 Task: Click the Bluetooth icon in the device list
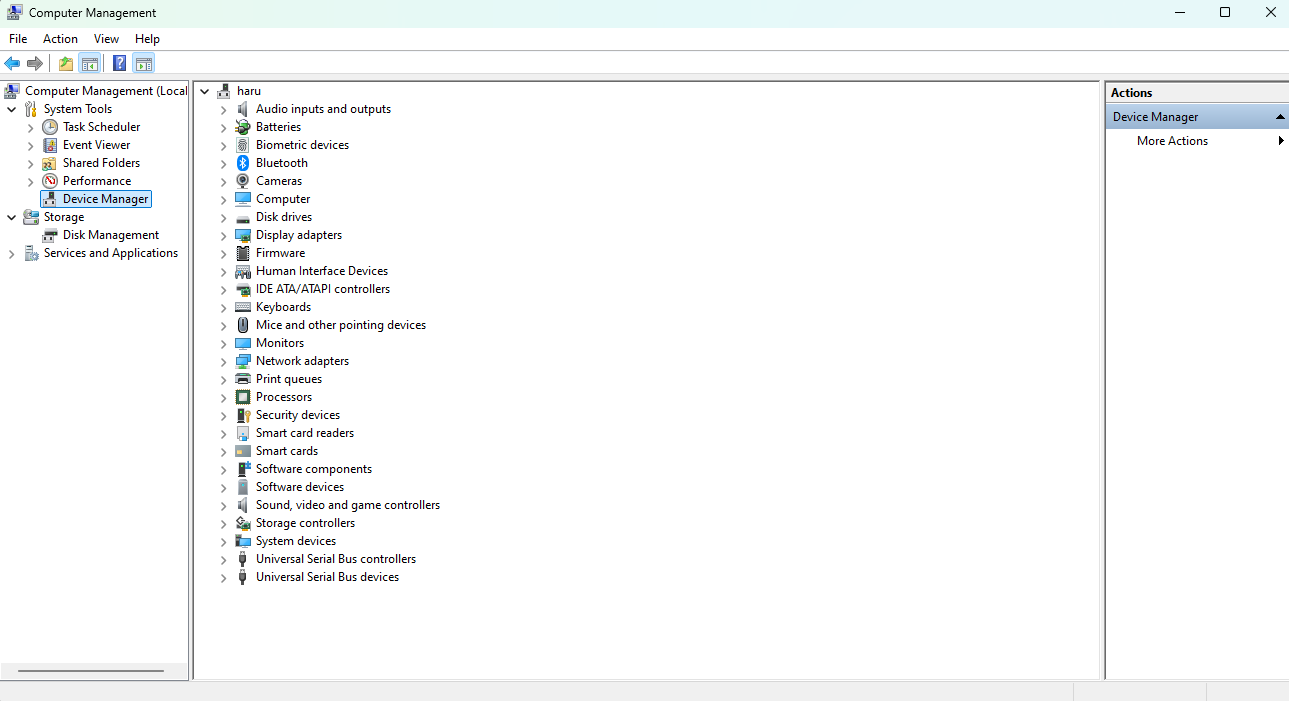click(x=242, y=163)
